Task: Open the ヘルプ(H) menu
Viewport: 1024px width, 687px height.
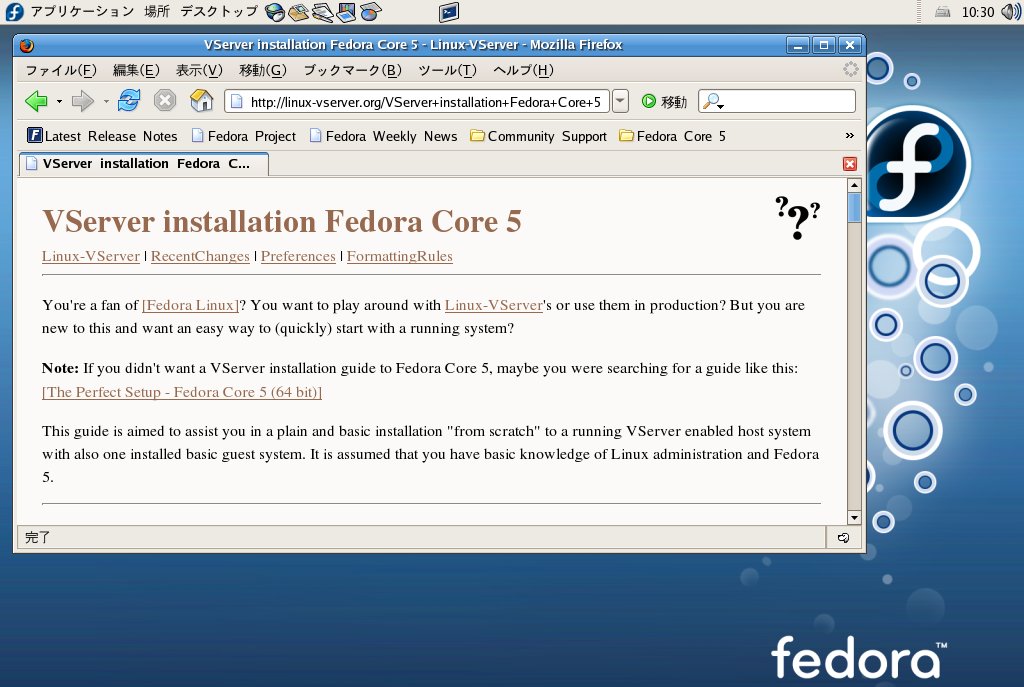Action: (523, 70)
